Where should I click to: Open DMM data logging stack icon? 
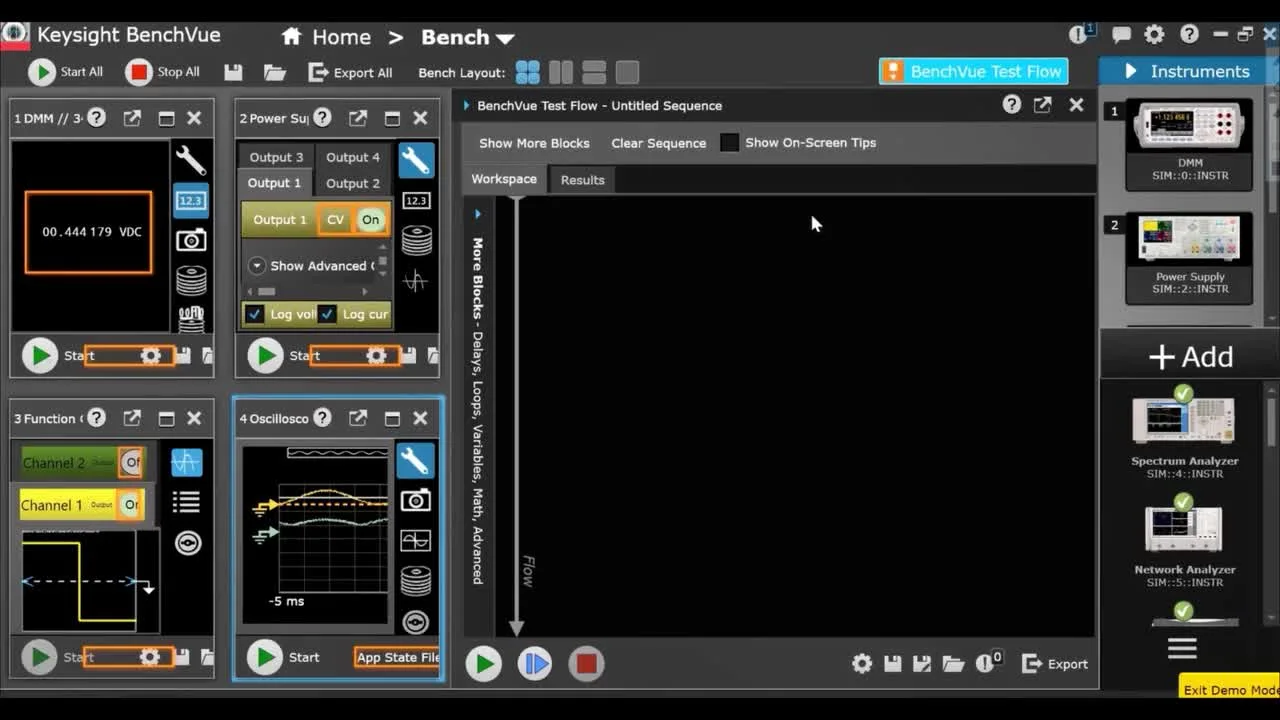[x=191, y=280]
